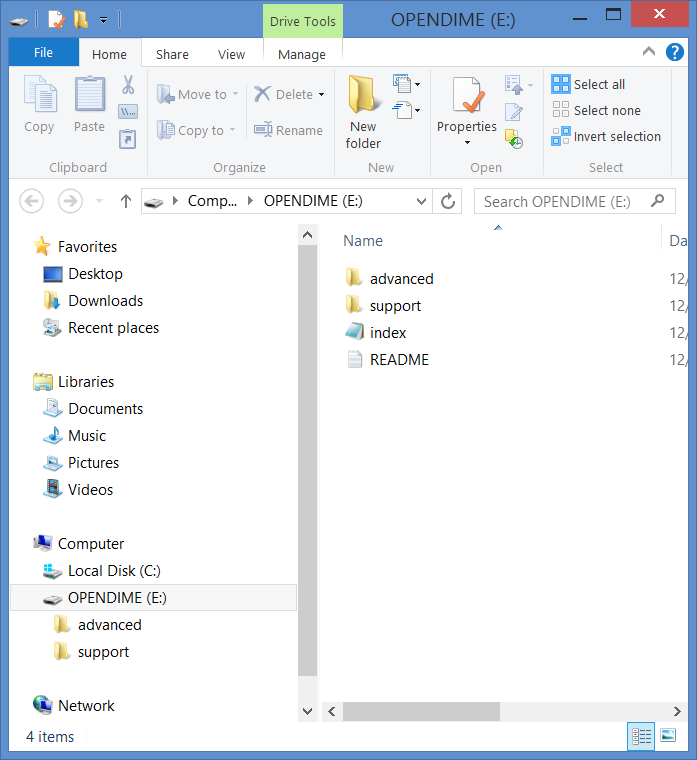Select advanced under OPENDIME (E:) tree
The image size is (697, 760).
(x=98, y=625)
